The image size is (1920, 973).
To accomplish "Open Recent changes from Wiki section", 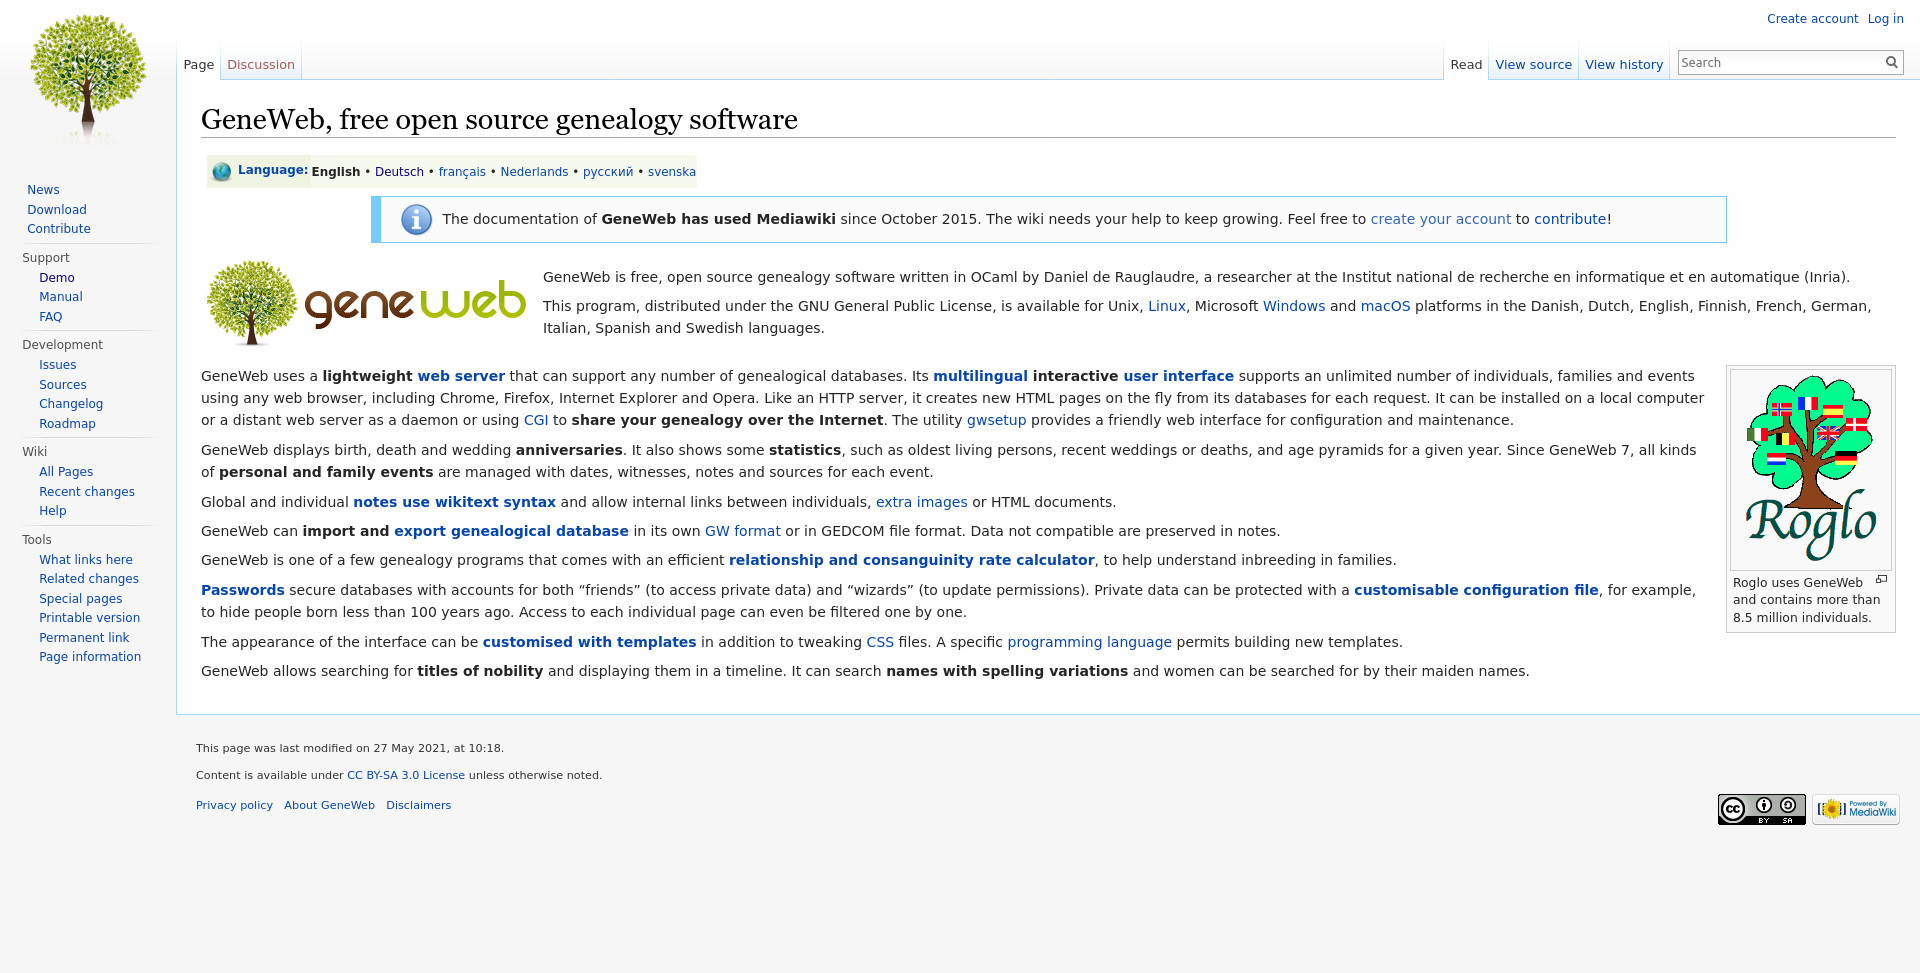I will click(87, 492).
